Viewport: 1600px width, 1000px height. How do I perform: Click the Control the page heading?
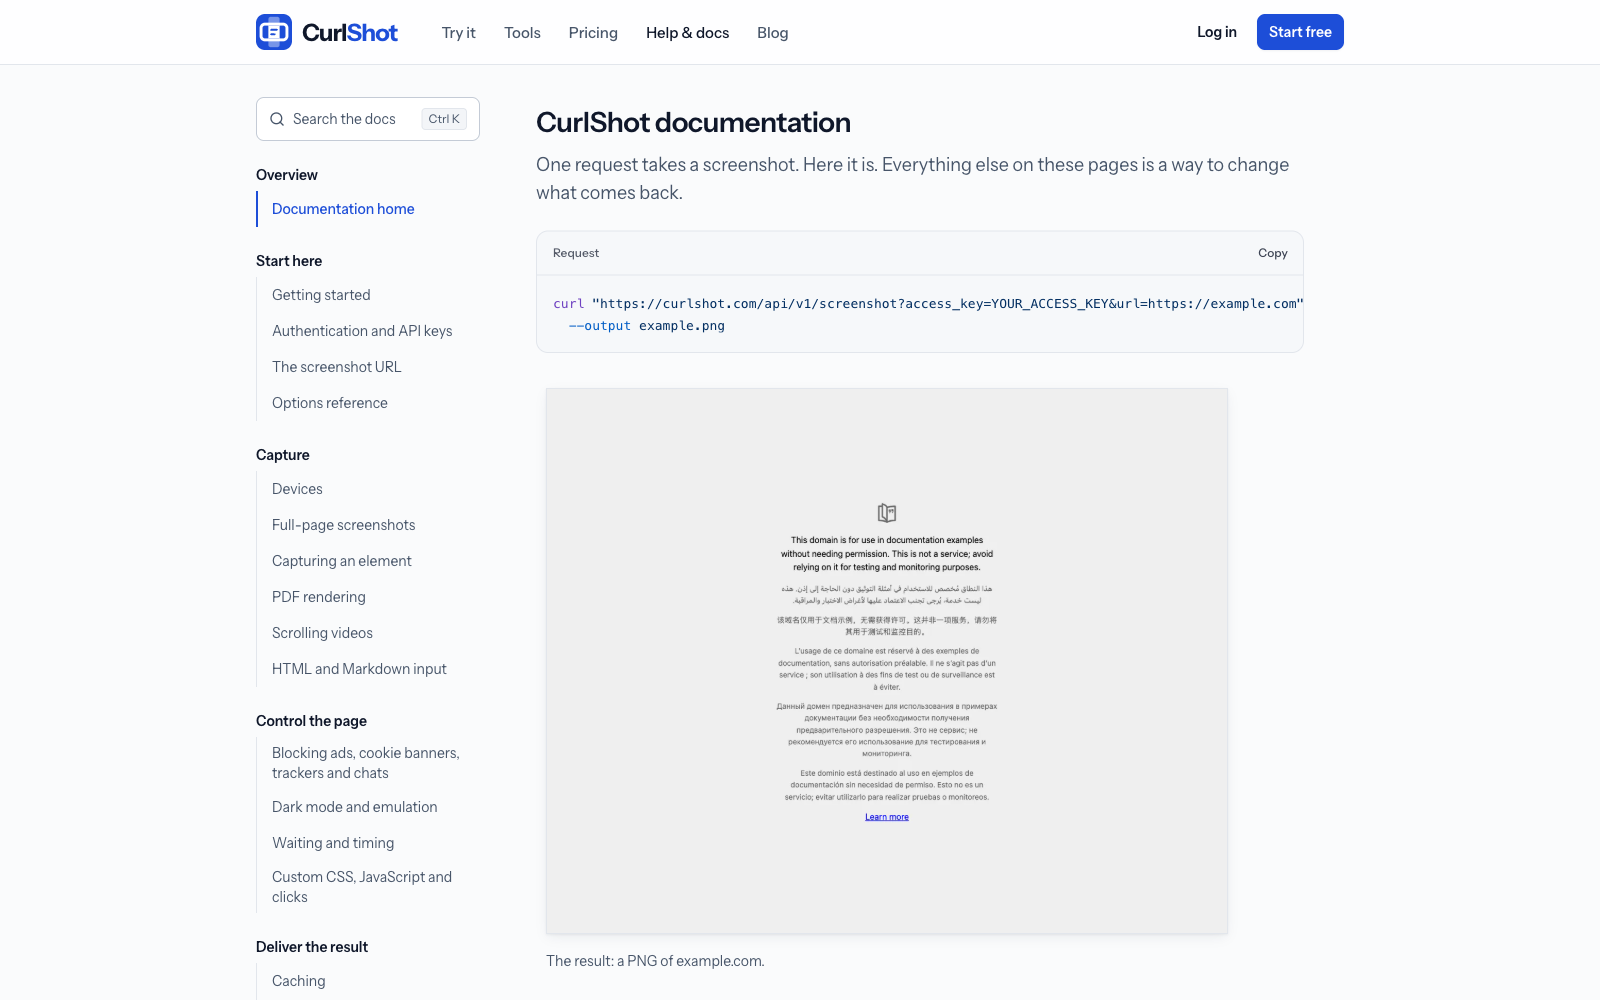[x=311, y=721]
